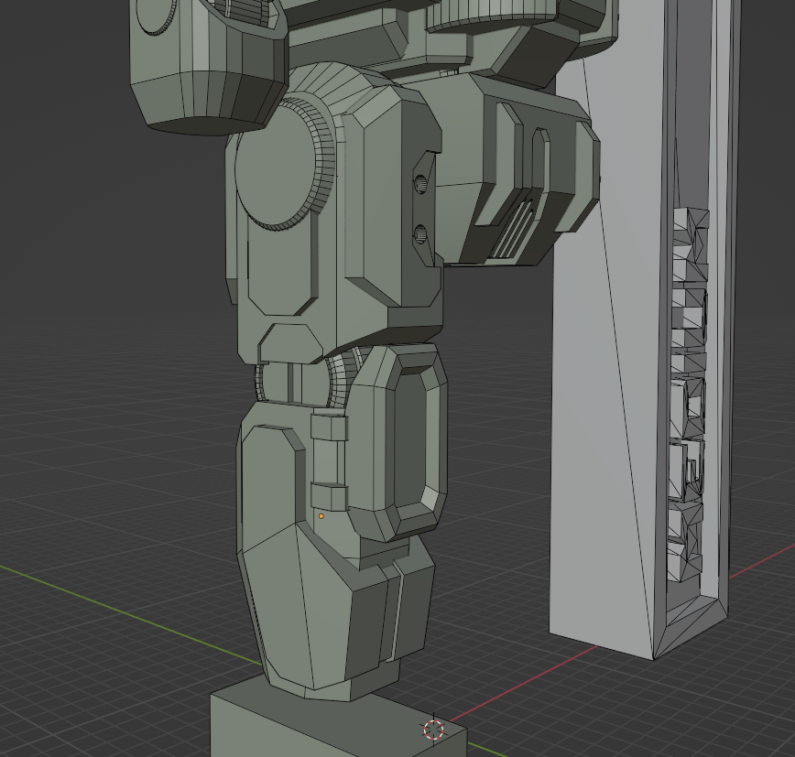Select the large round disc on the thigh
795x757 pixels.
(x=275, y=166)
